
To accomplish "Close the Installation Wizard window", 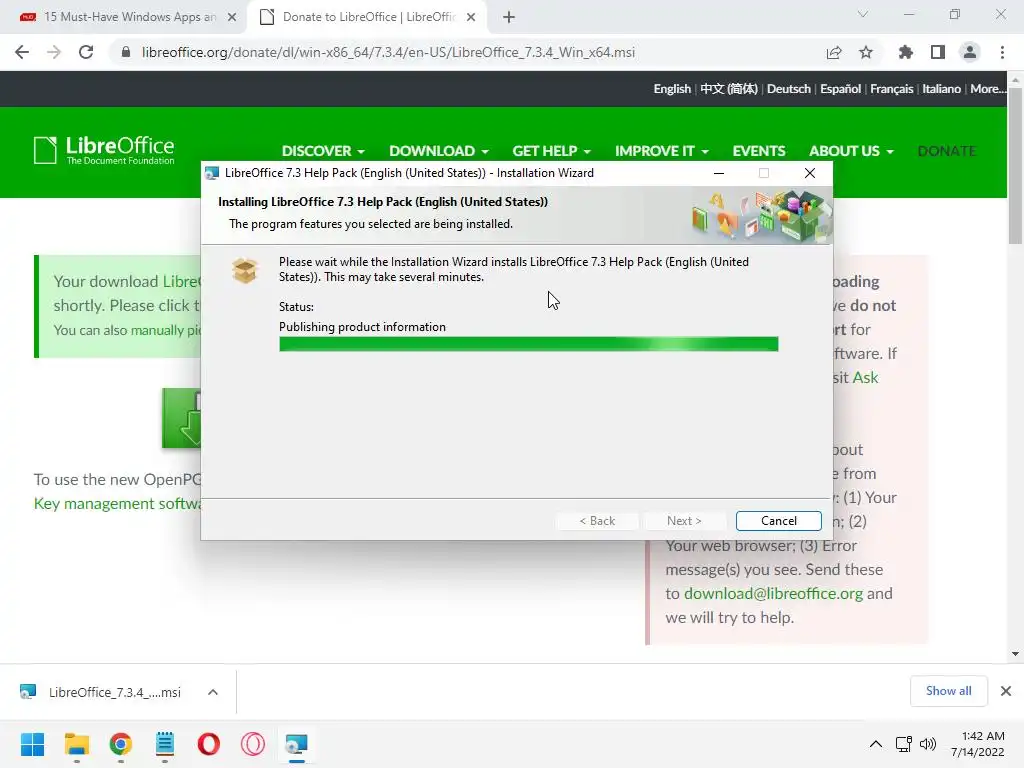I will coord(810,173).
